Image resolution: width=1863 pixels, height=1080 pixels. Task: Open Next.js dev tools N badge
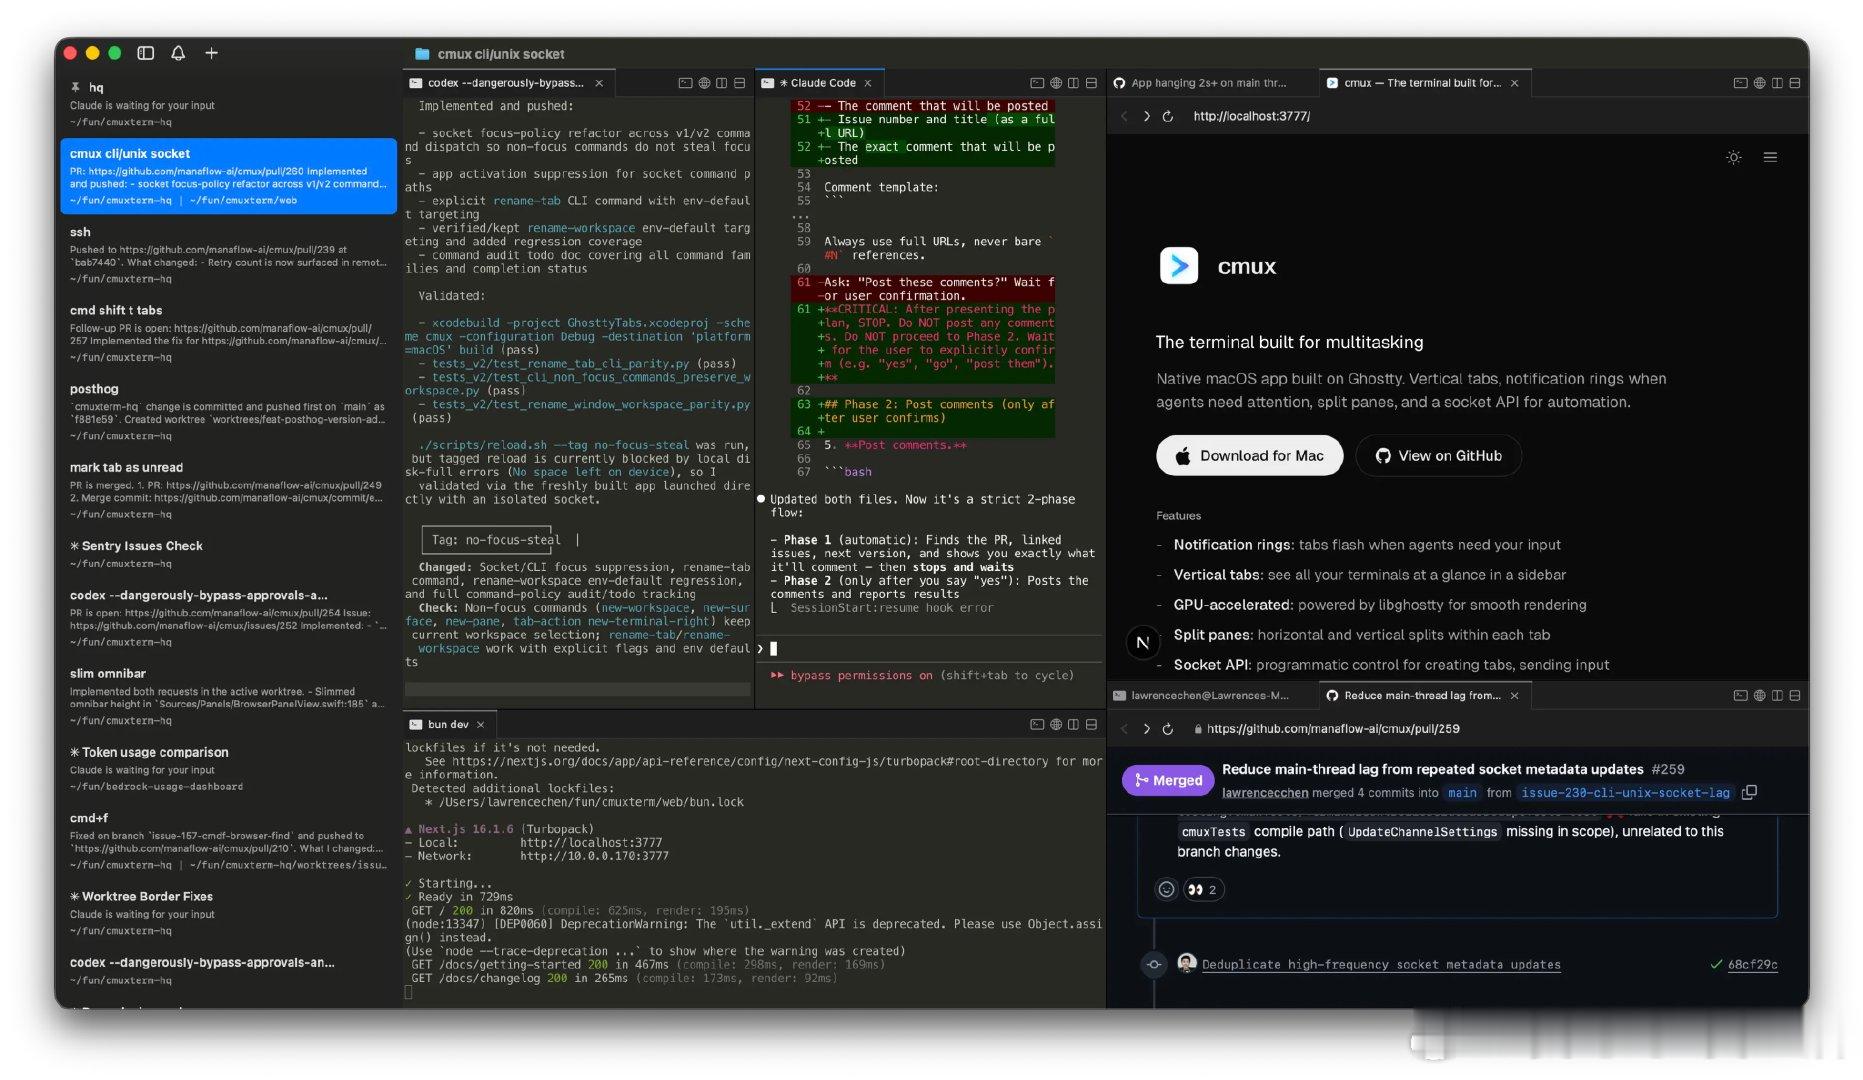coord(1142,643)
